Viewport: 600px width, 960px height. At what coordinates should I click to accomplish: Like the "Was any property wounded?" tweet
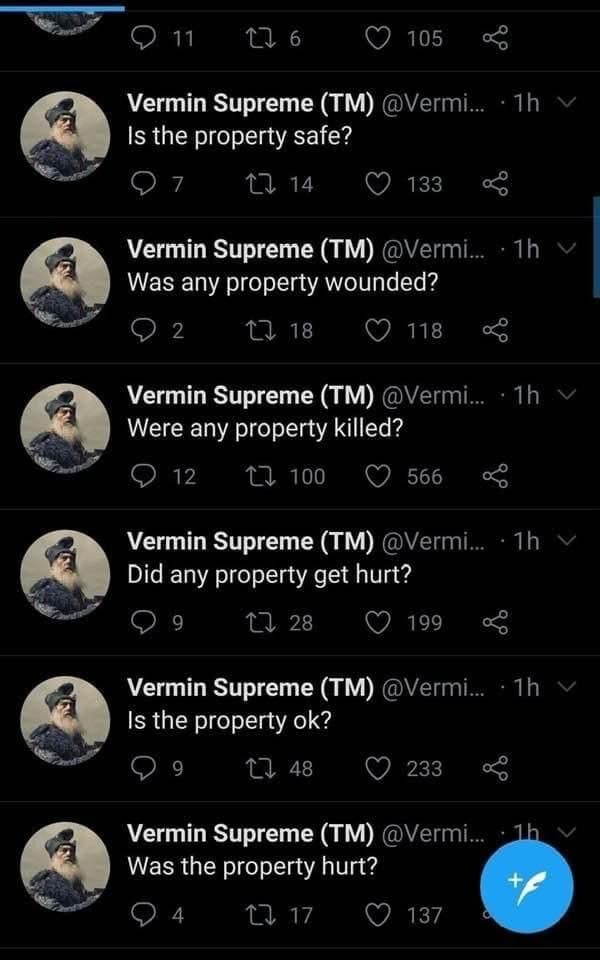(380, 330)
